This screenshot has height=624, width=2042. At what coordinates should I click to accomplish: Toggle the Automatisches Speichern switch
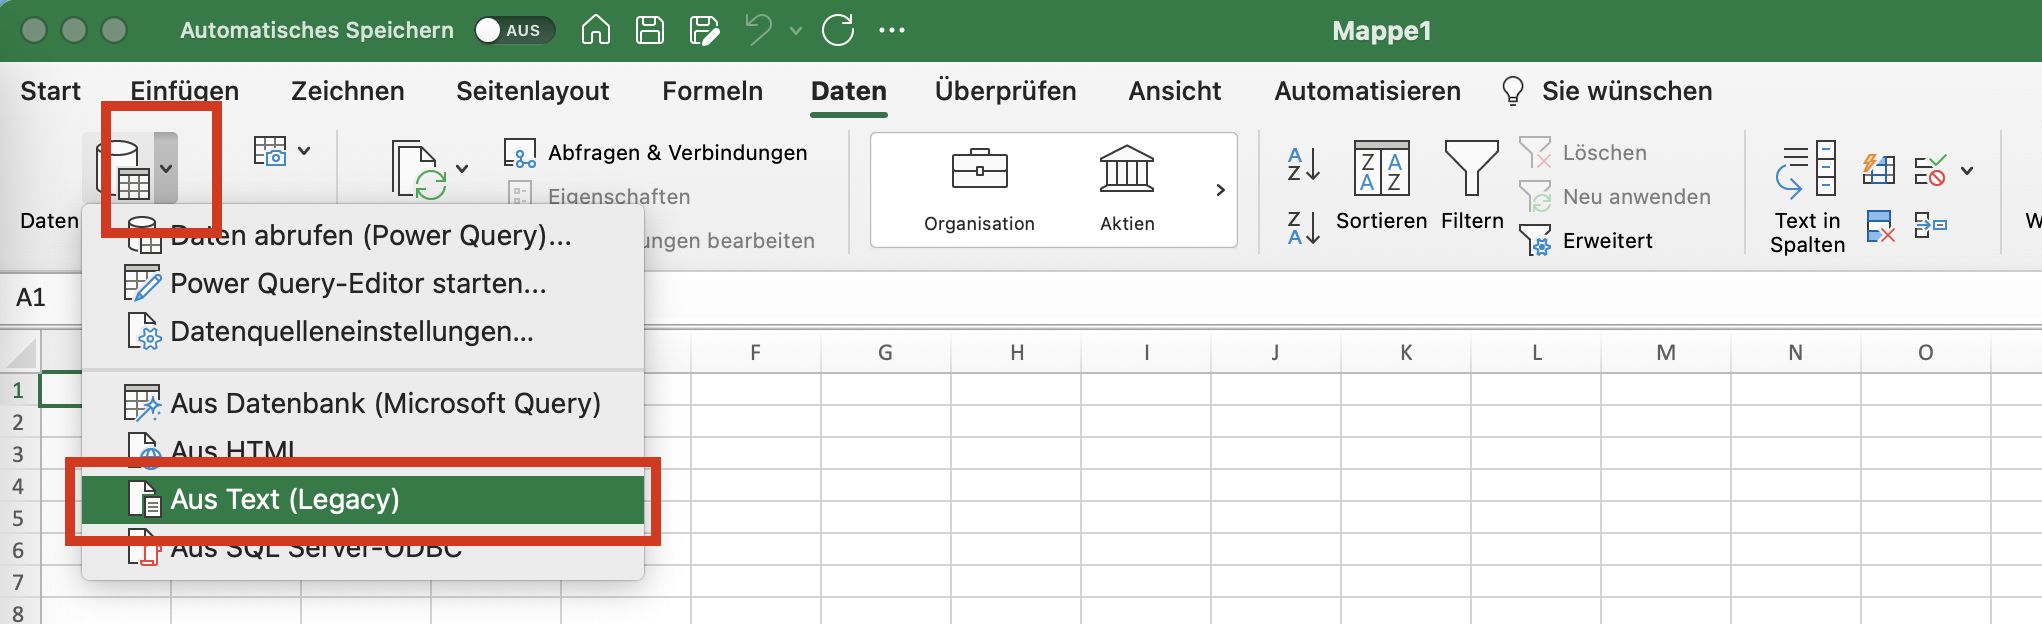pyautogui.click(x=514, y=30)
